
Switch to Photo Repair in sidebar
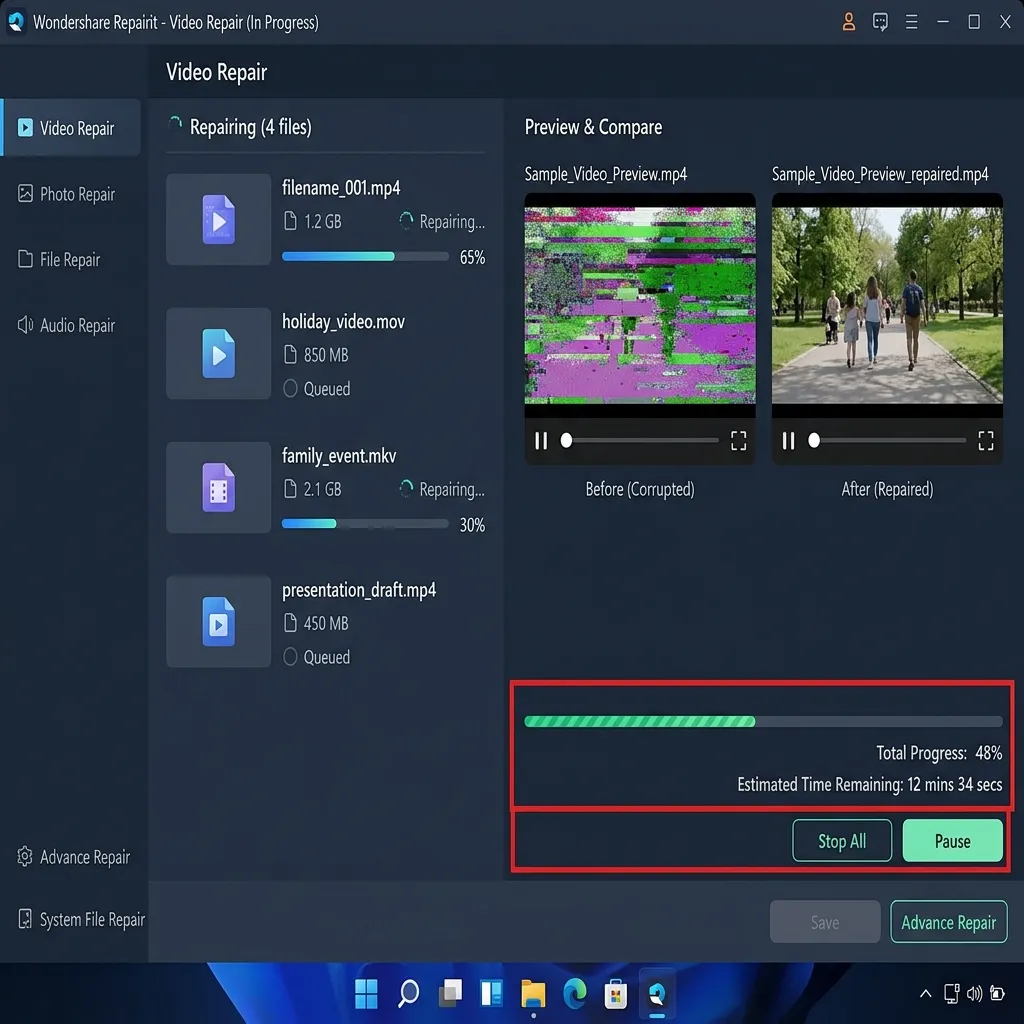pyautogui.click(x=67, y=194)
